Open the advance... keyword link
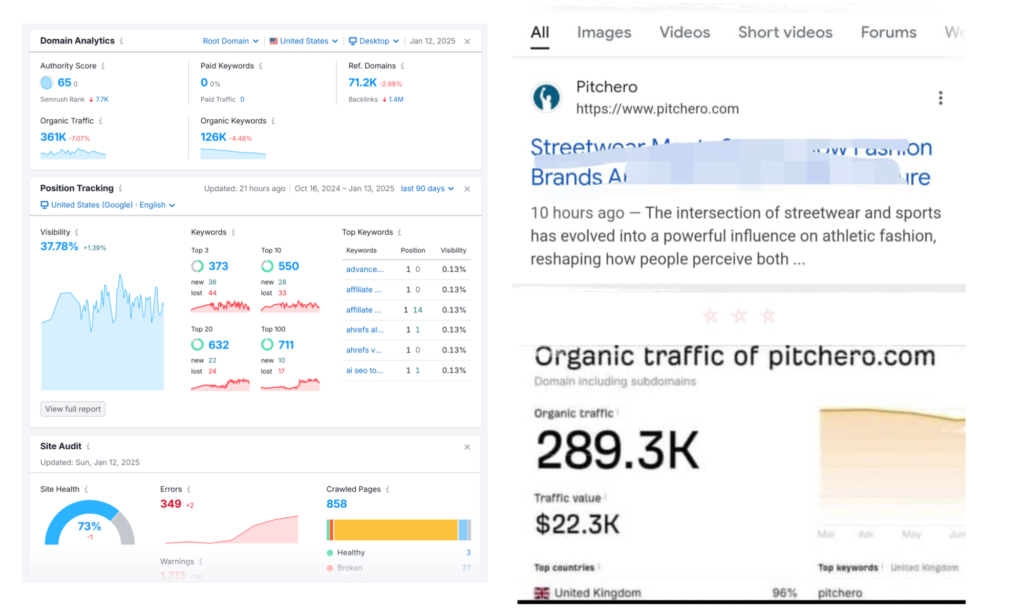 (x=364, y=269)
